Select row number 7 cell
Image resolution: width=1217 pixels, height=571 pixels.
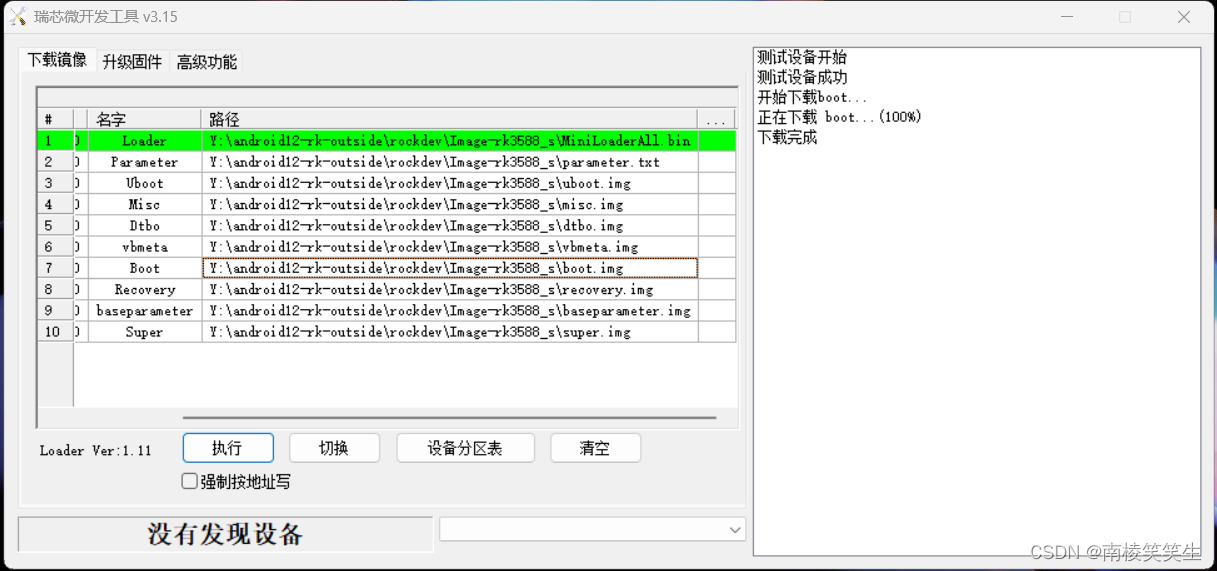point(55,268)
